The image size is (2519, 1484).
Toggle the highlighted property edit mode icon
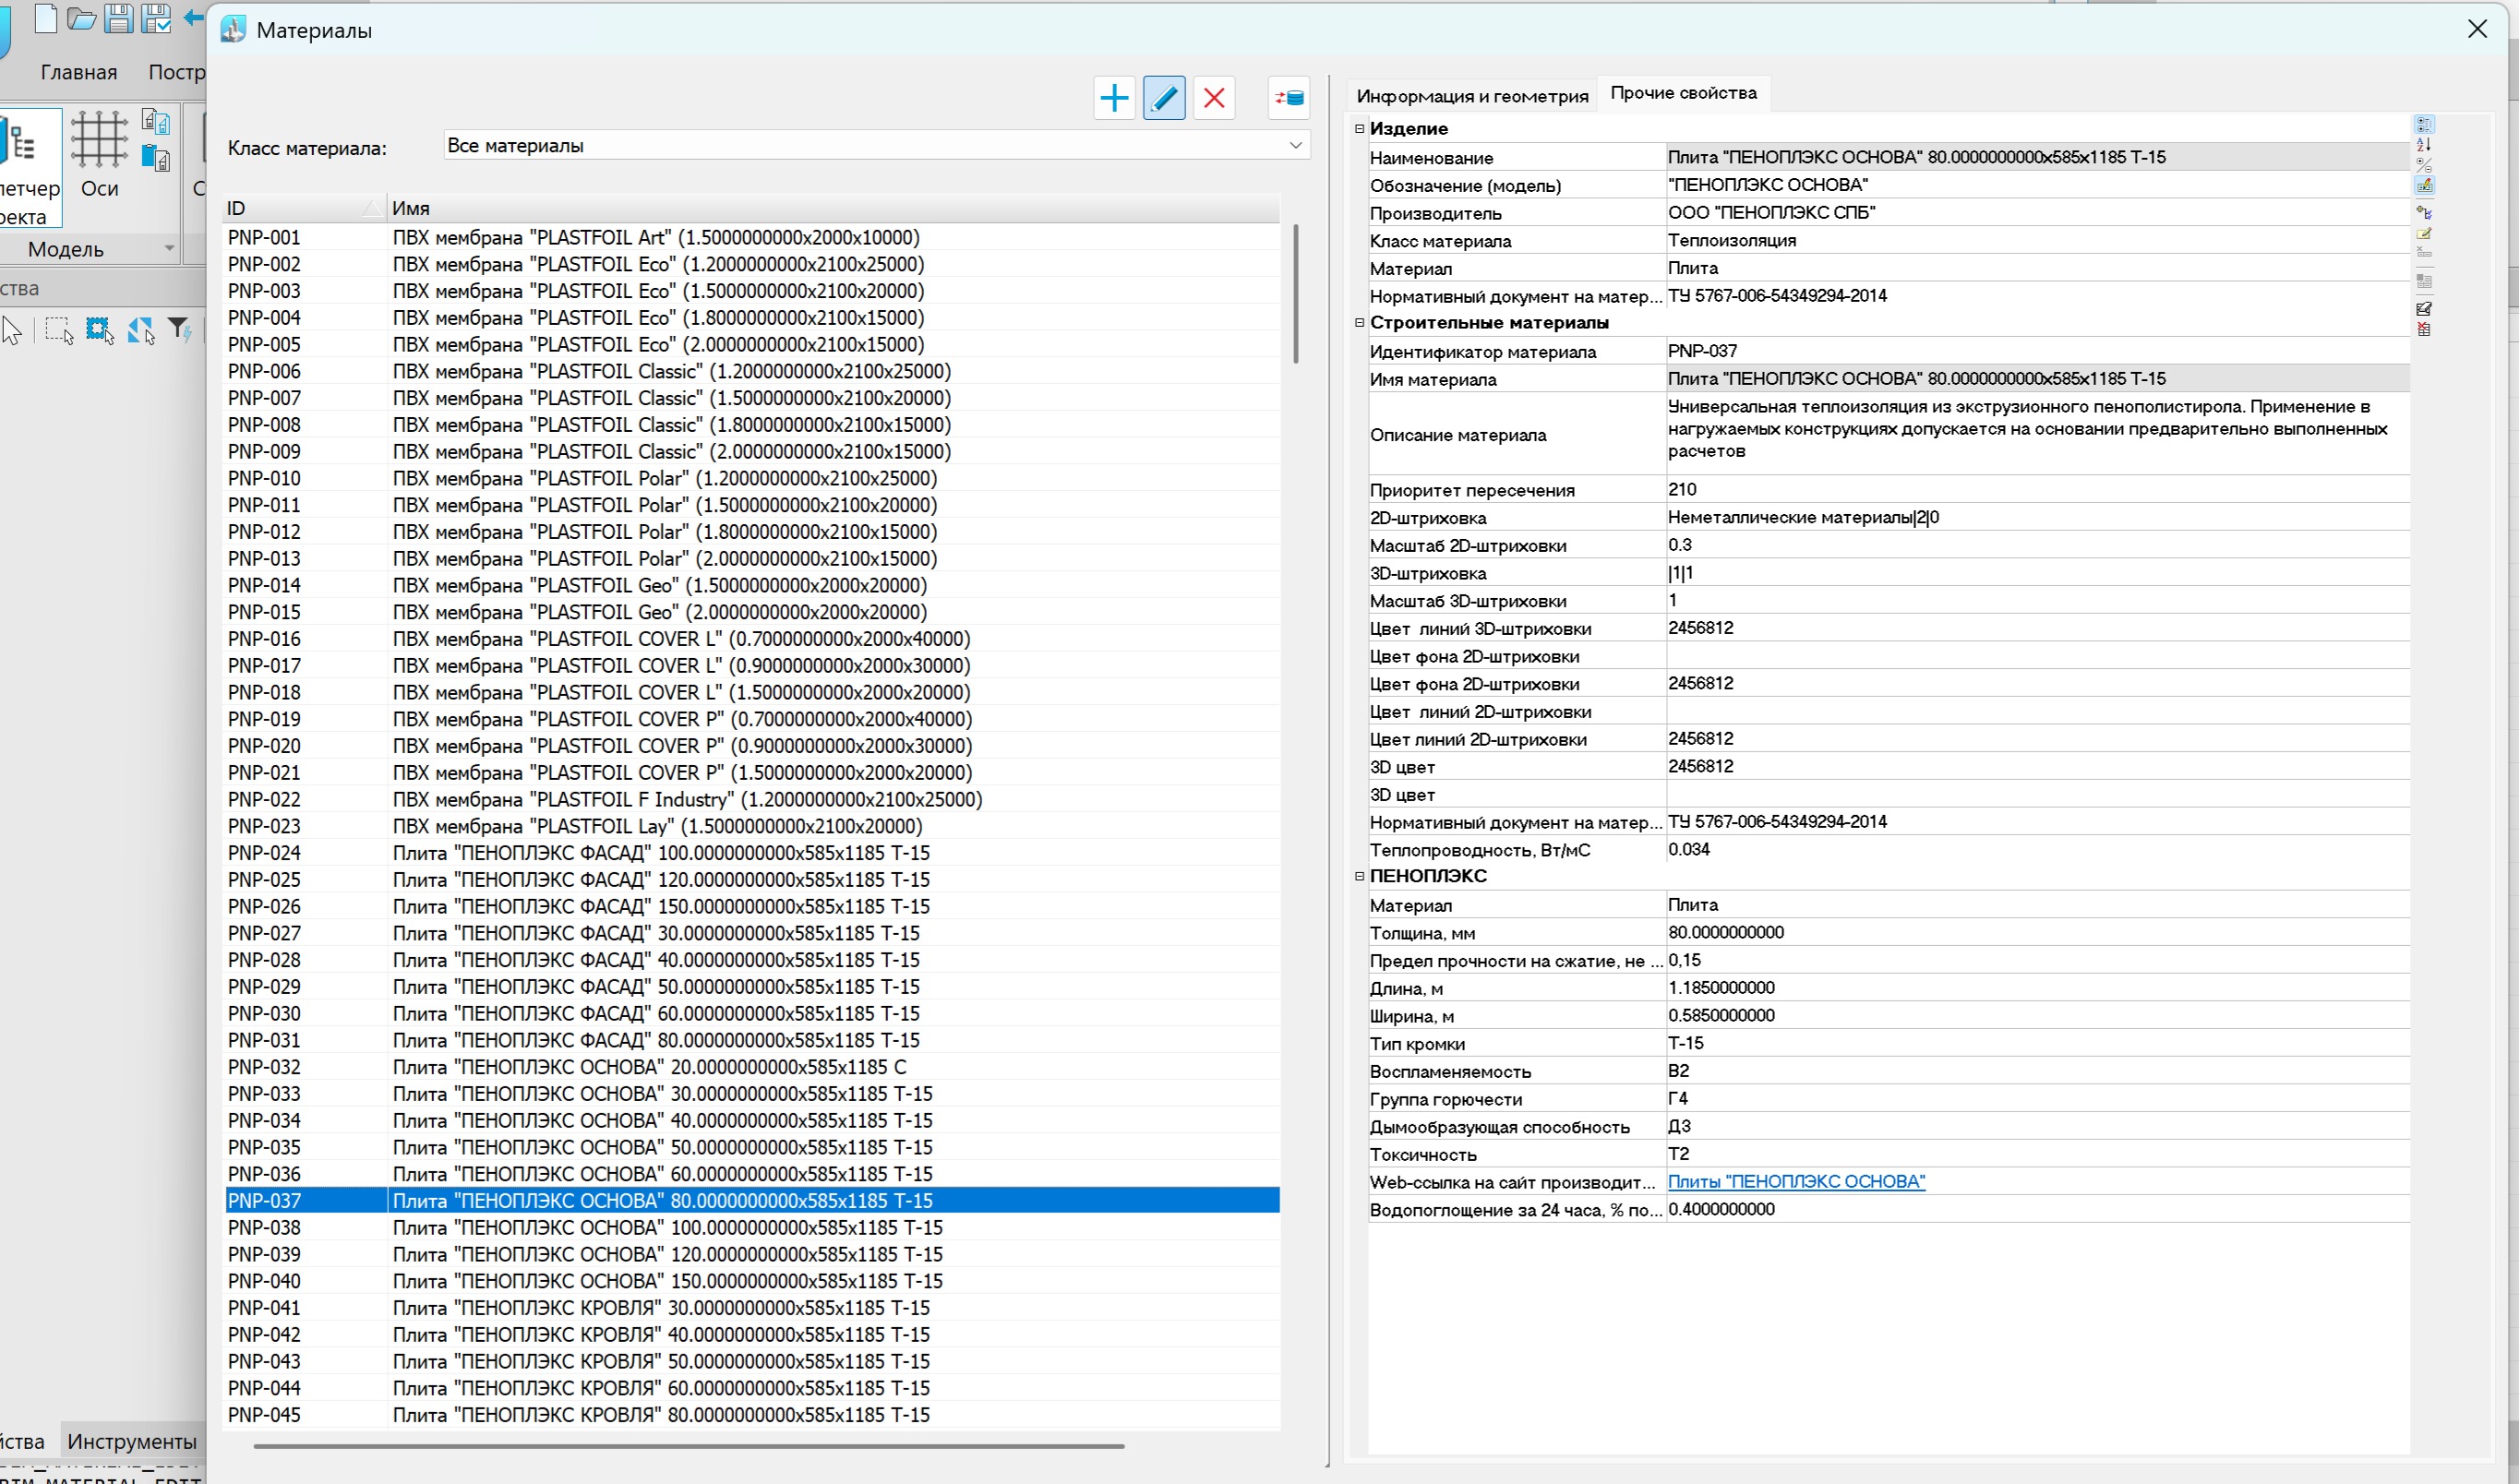pos(2424,185)
